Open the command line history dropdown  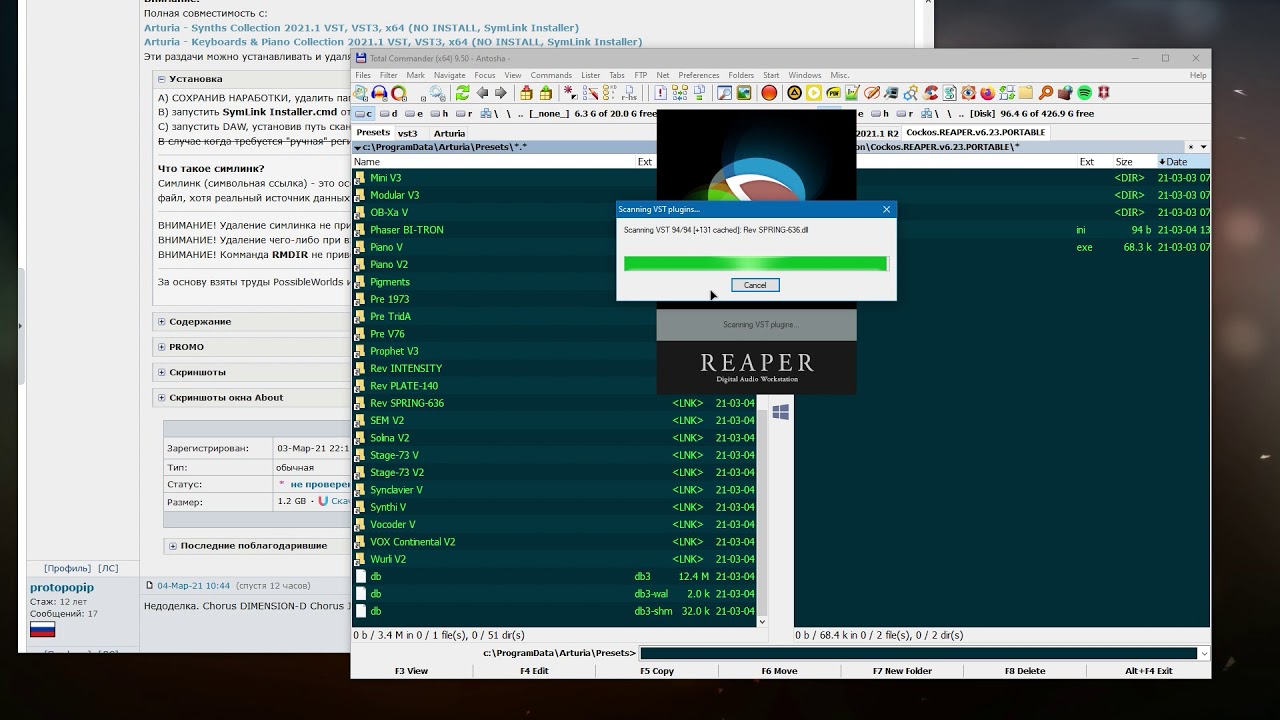click(1203, 653)
